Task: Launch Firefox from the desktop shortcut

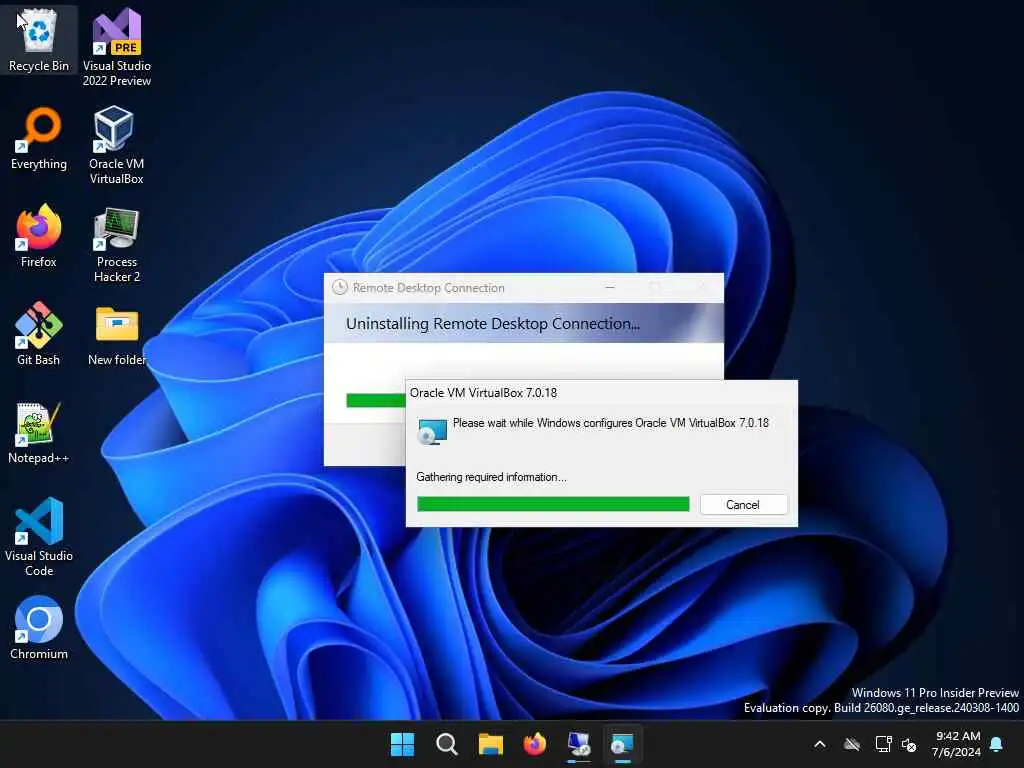Action: (x=39, y=236)
